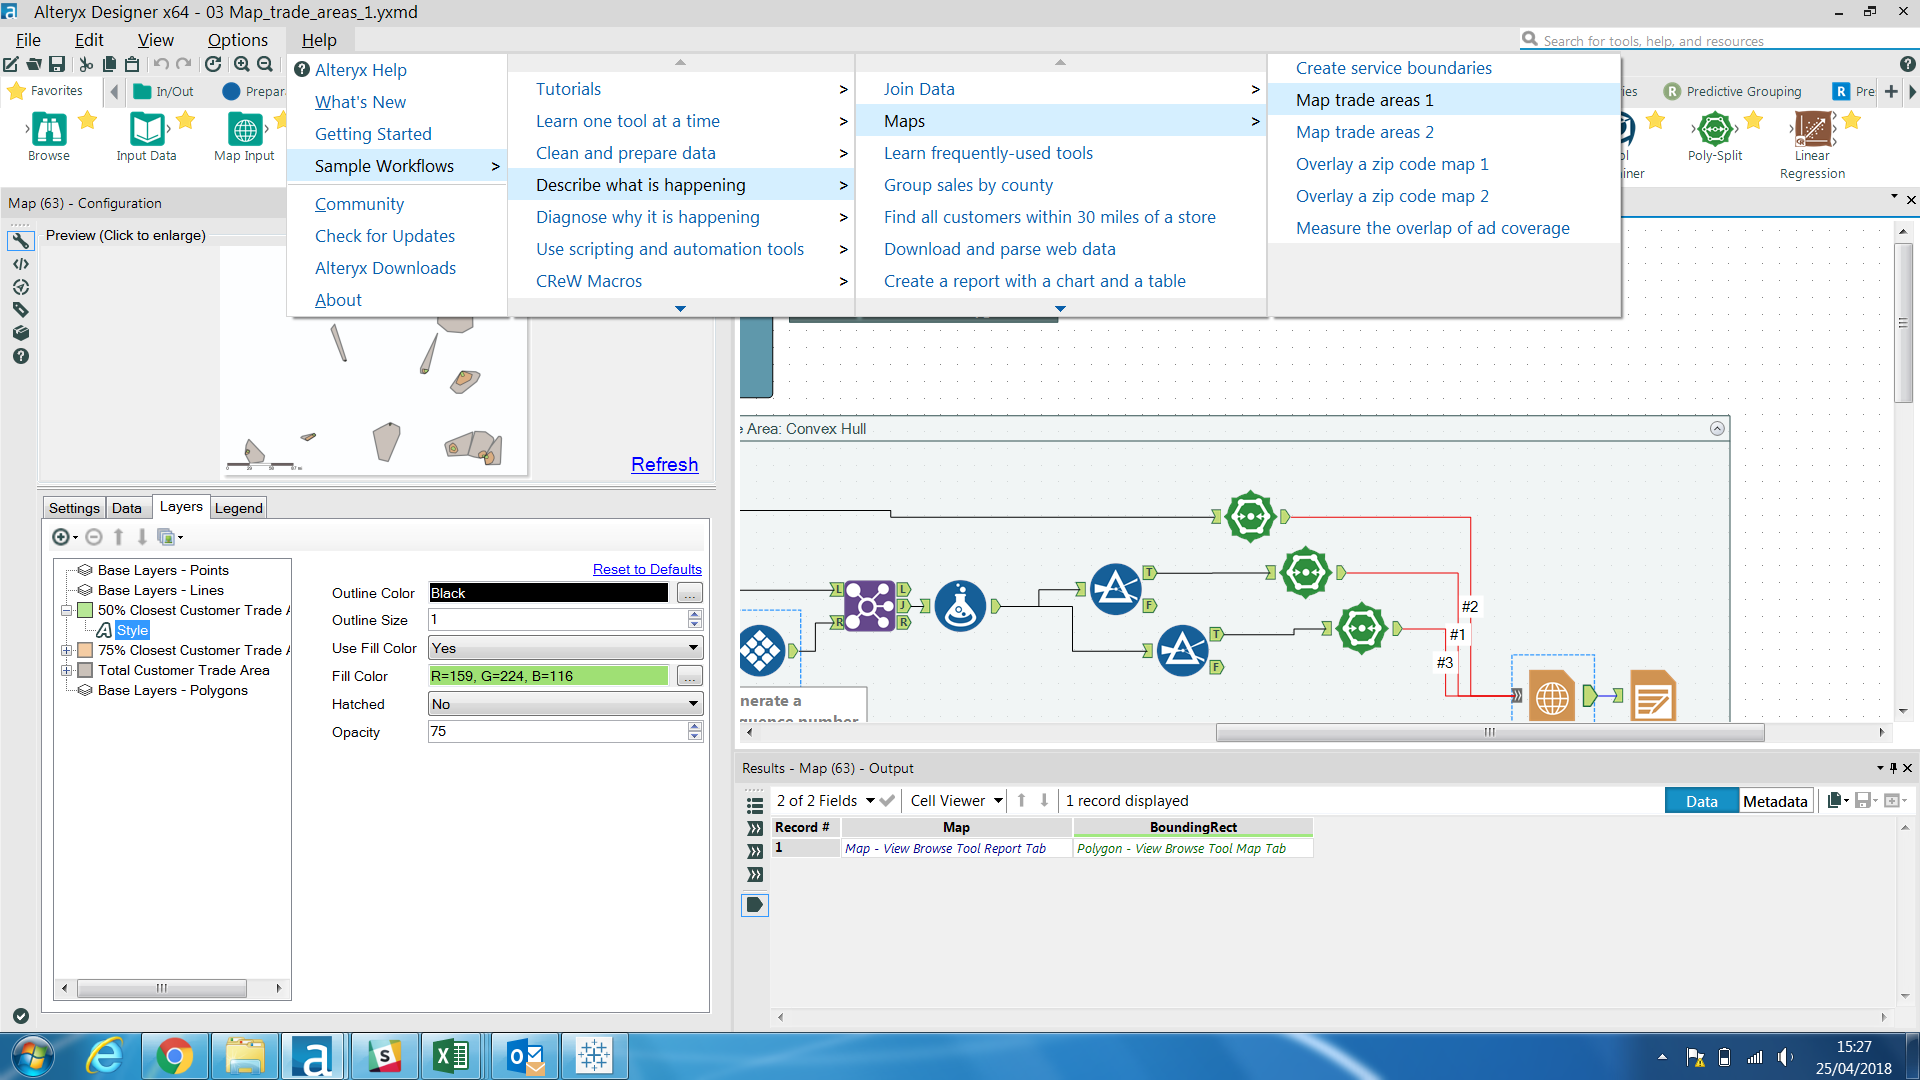Click the move layer up arrow icon
1920x1080 pixels.
click(x=118, y=537)
